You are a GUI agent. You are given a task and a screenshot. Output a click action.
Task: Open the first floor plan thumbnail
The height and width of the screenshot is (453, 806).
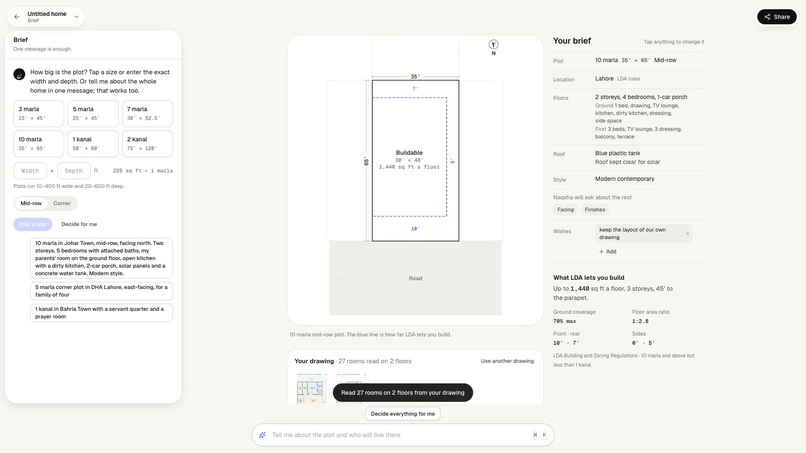[x=312, y=389]
